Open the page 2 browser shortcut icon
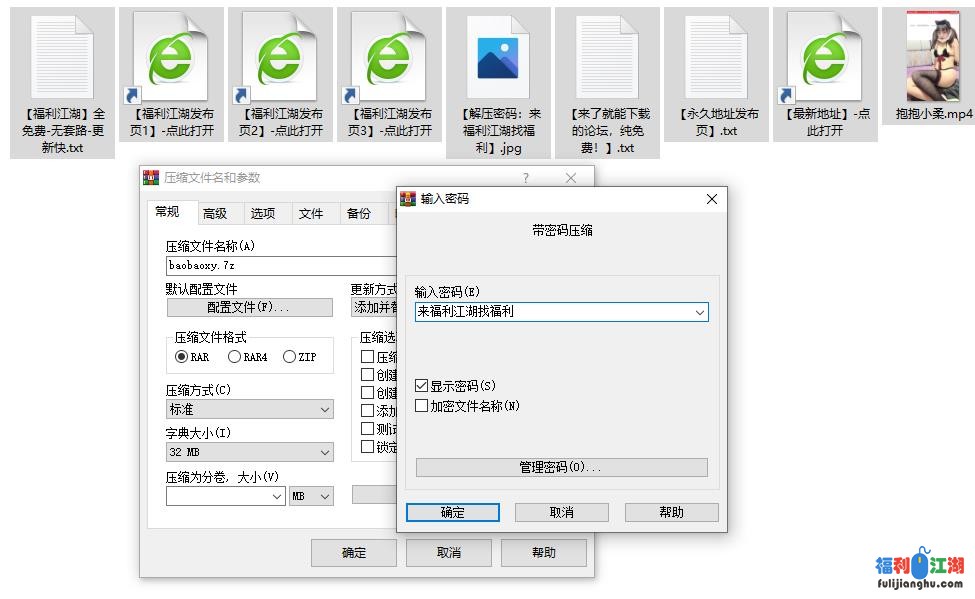 tap(280, 56)
